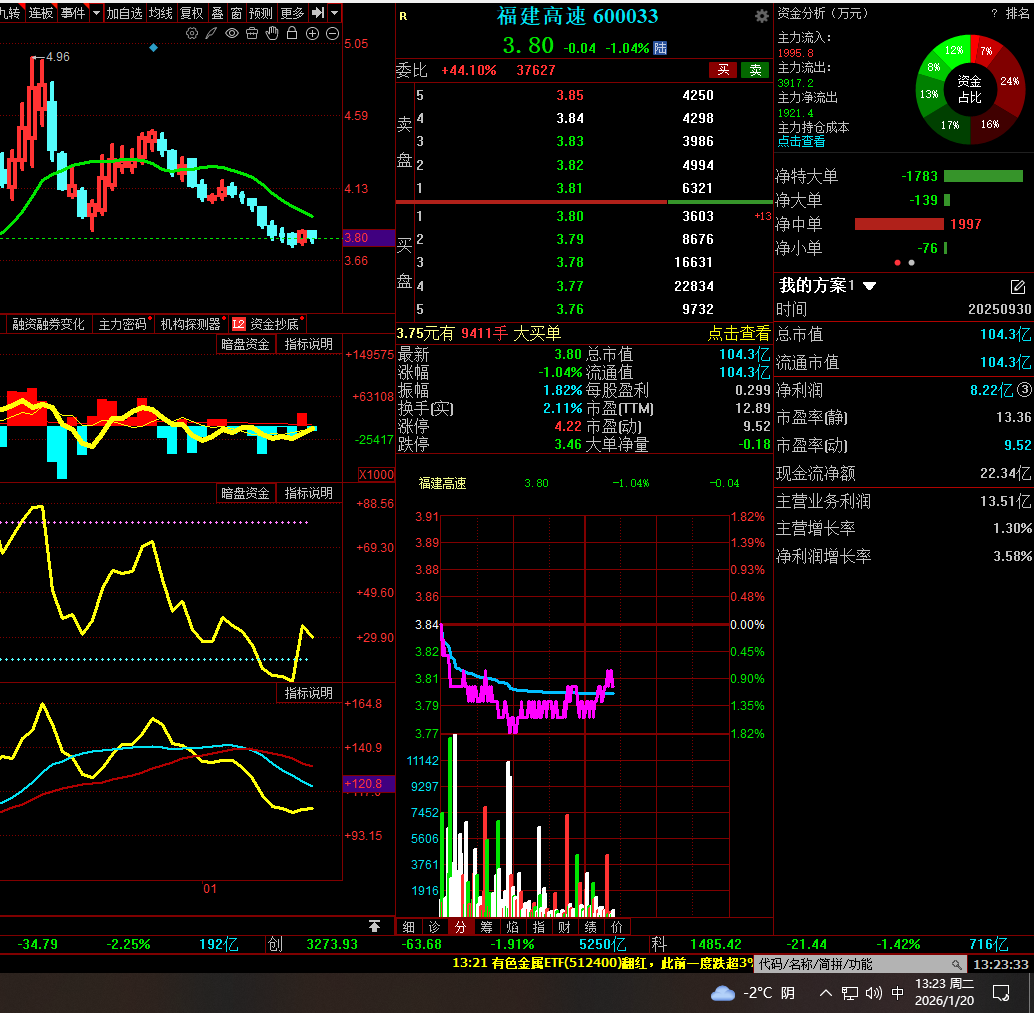The height and width of the screenshot is (1013, 1034).
Task: Click the question mark help icon
Action: 994,13
